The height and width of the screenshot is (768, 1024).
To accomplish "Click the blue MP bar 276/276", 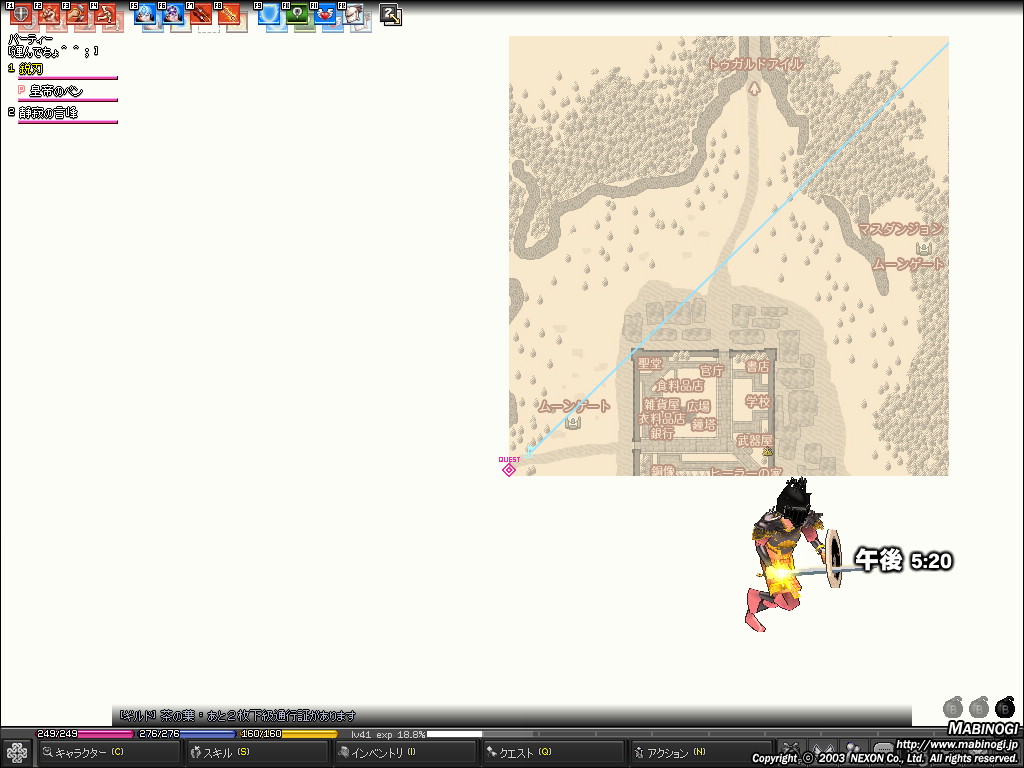I will point(186,734).
